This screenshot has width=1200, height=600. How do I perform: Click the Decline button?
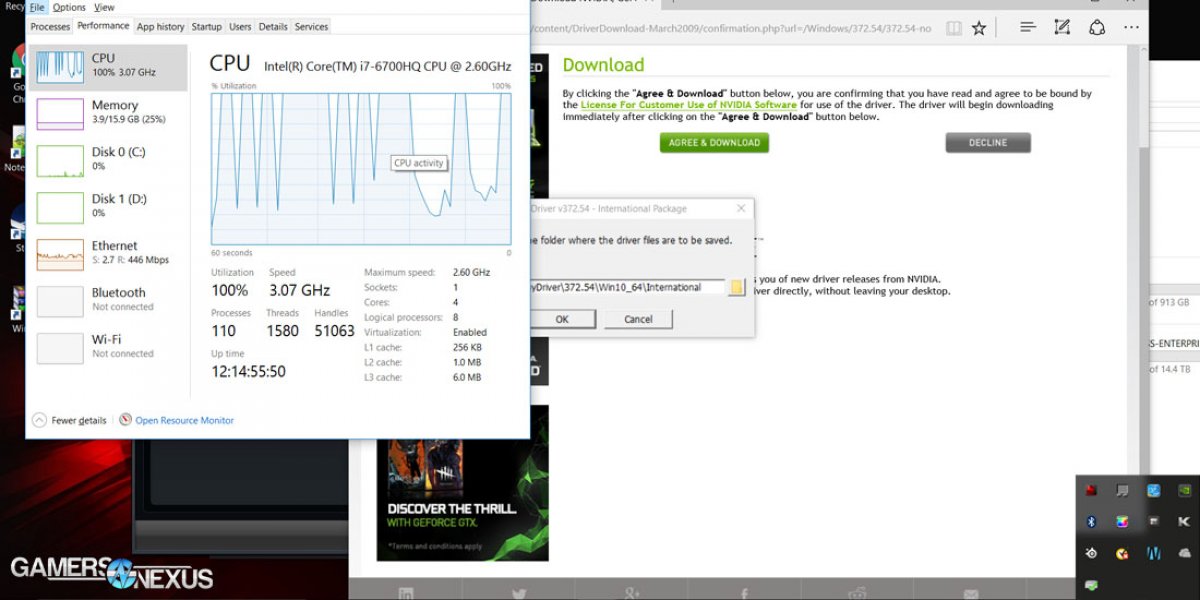click(x=987, y=142)
